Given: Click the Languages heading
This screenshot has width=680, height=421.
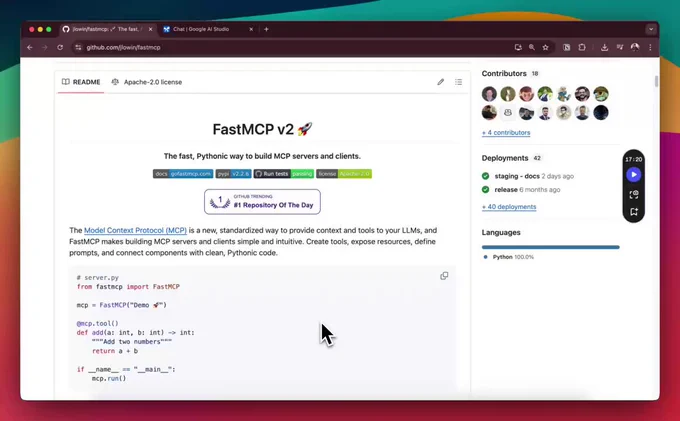Looking at the screenshot, I should click(501, 232).
